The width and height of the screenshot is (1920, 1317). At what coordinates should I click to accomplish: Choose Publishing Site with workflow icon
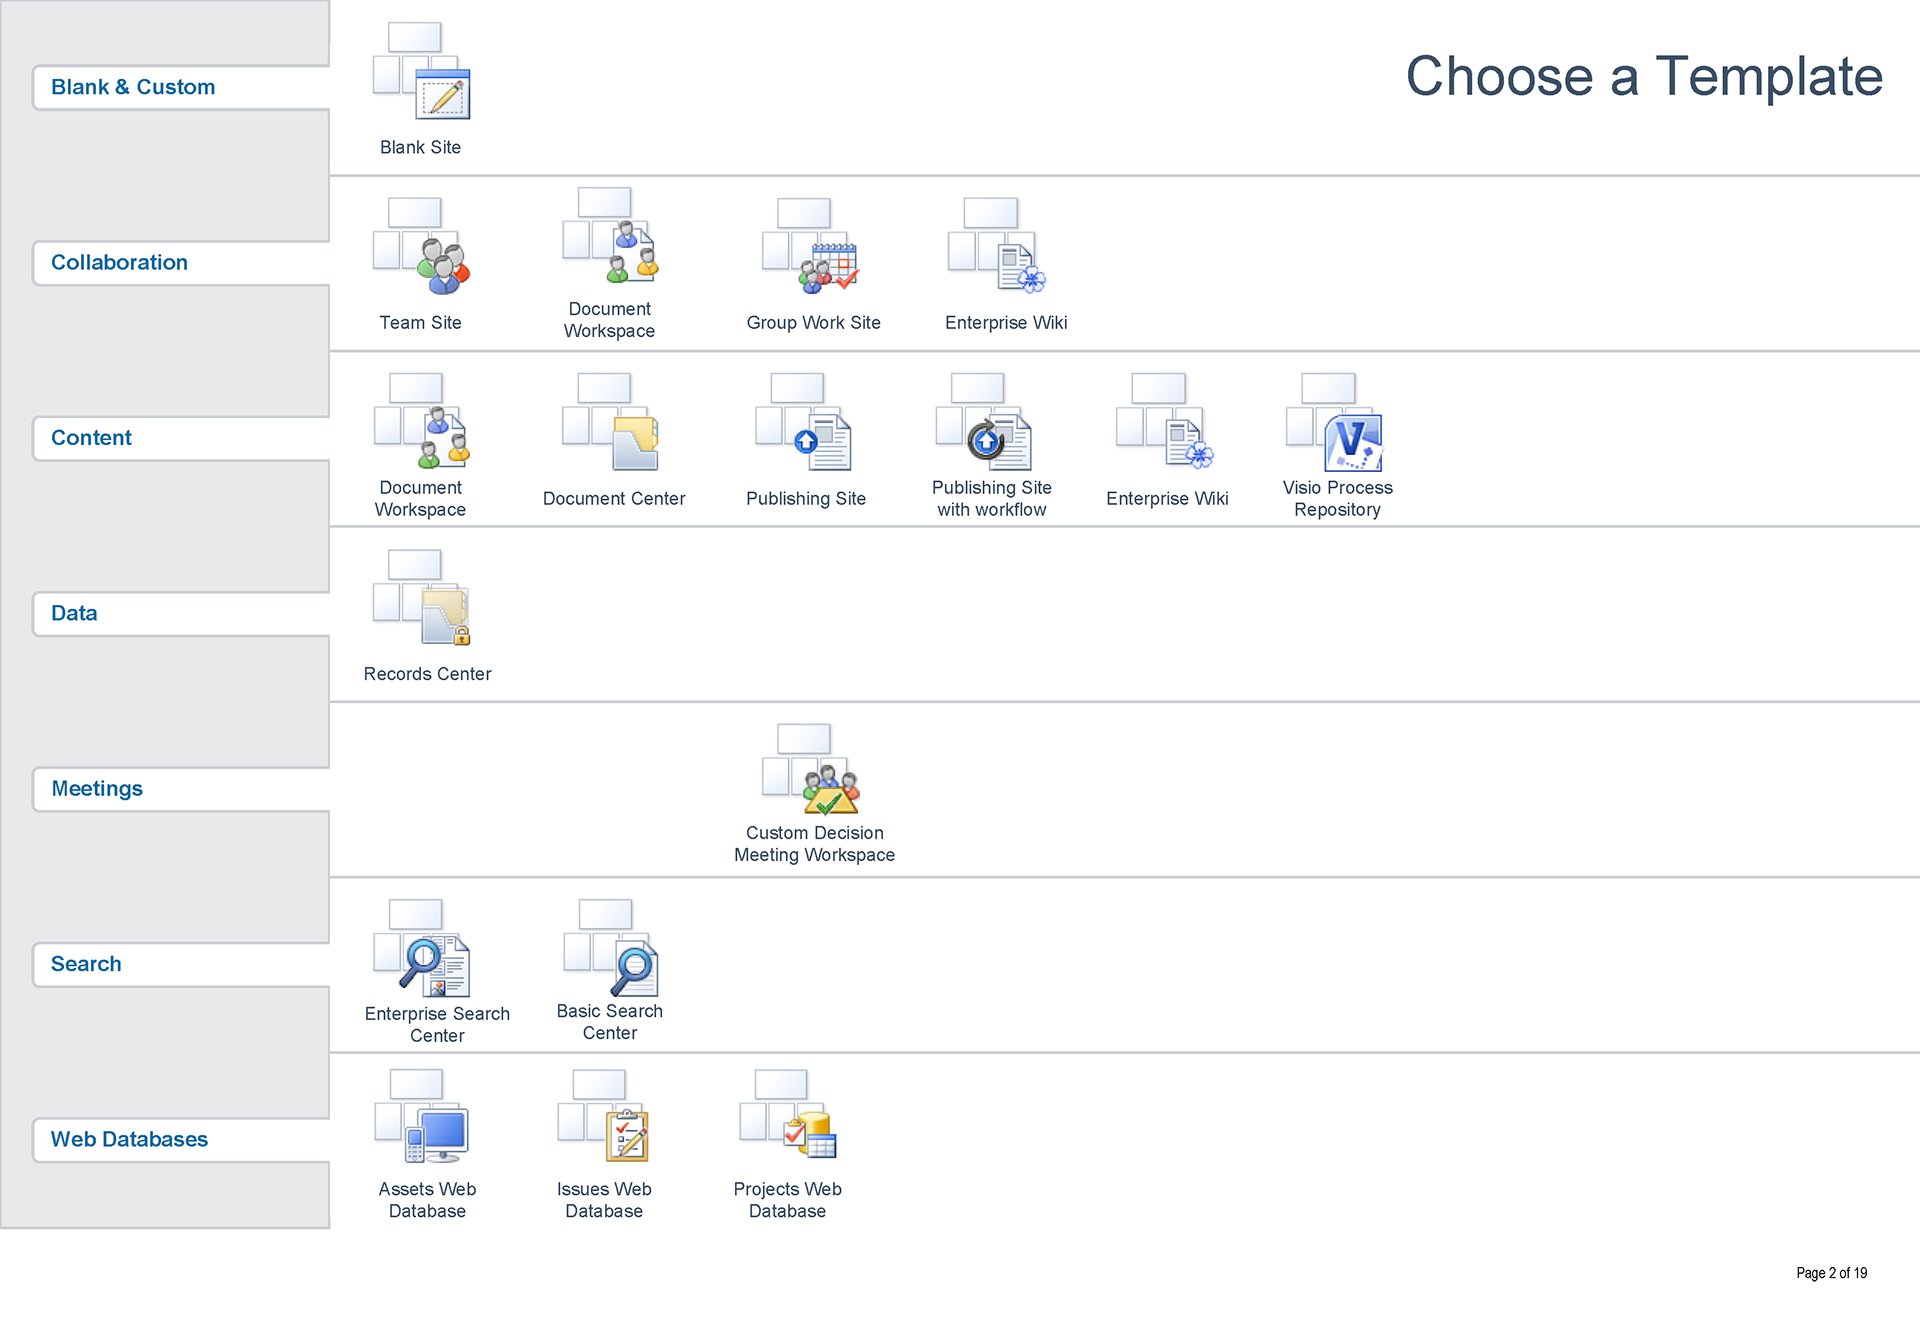(x=985, y=423)
